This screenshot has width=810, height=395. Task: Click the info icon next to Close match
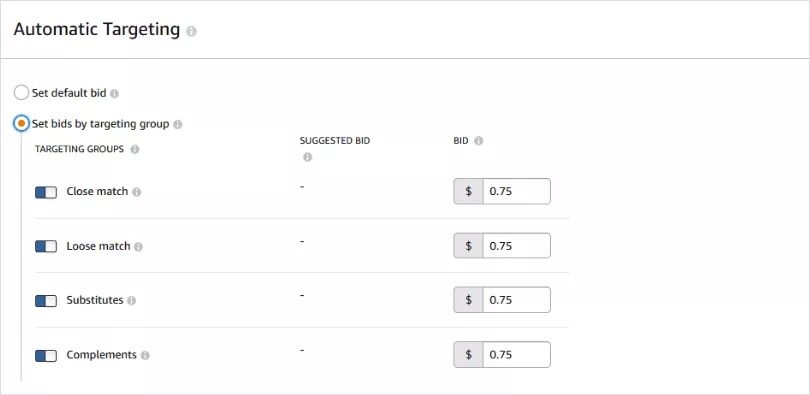136,192
